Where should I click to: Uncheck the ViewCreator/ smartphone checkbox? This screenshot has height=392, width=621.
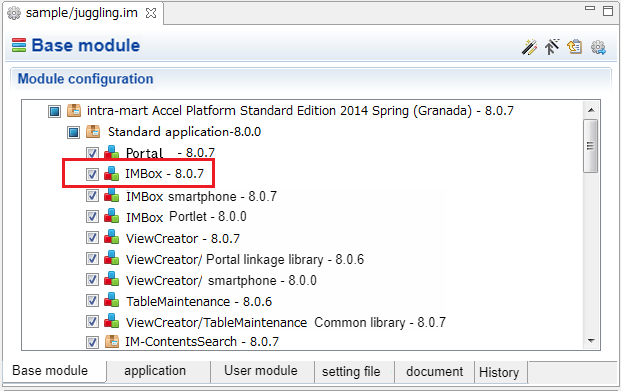(92, 280)
